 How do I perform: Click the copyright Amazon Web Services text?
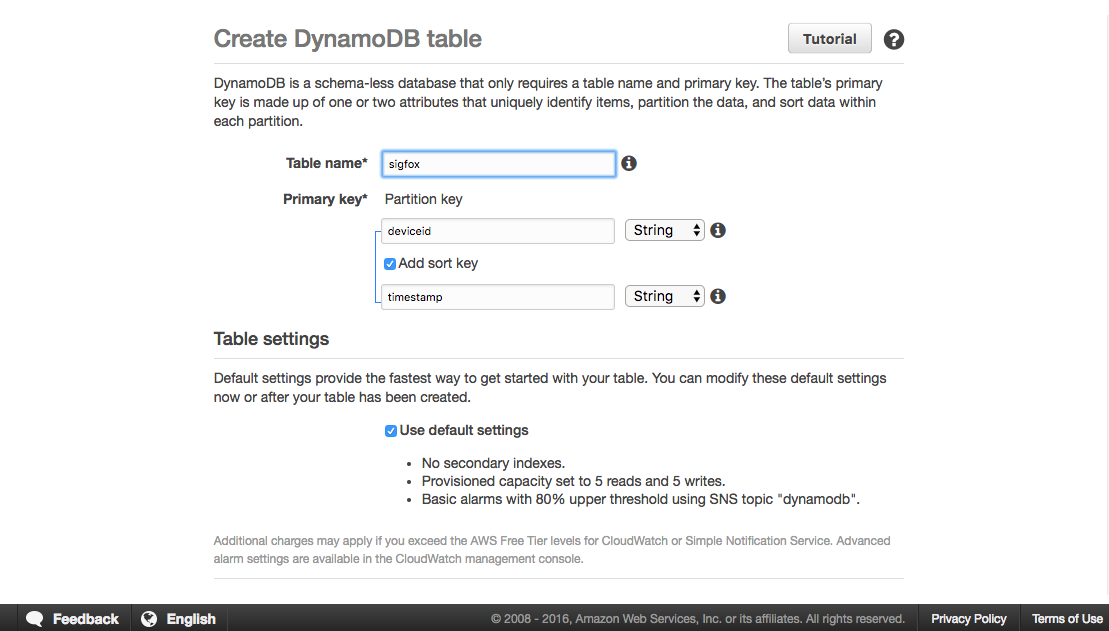[698, 619]
